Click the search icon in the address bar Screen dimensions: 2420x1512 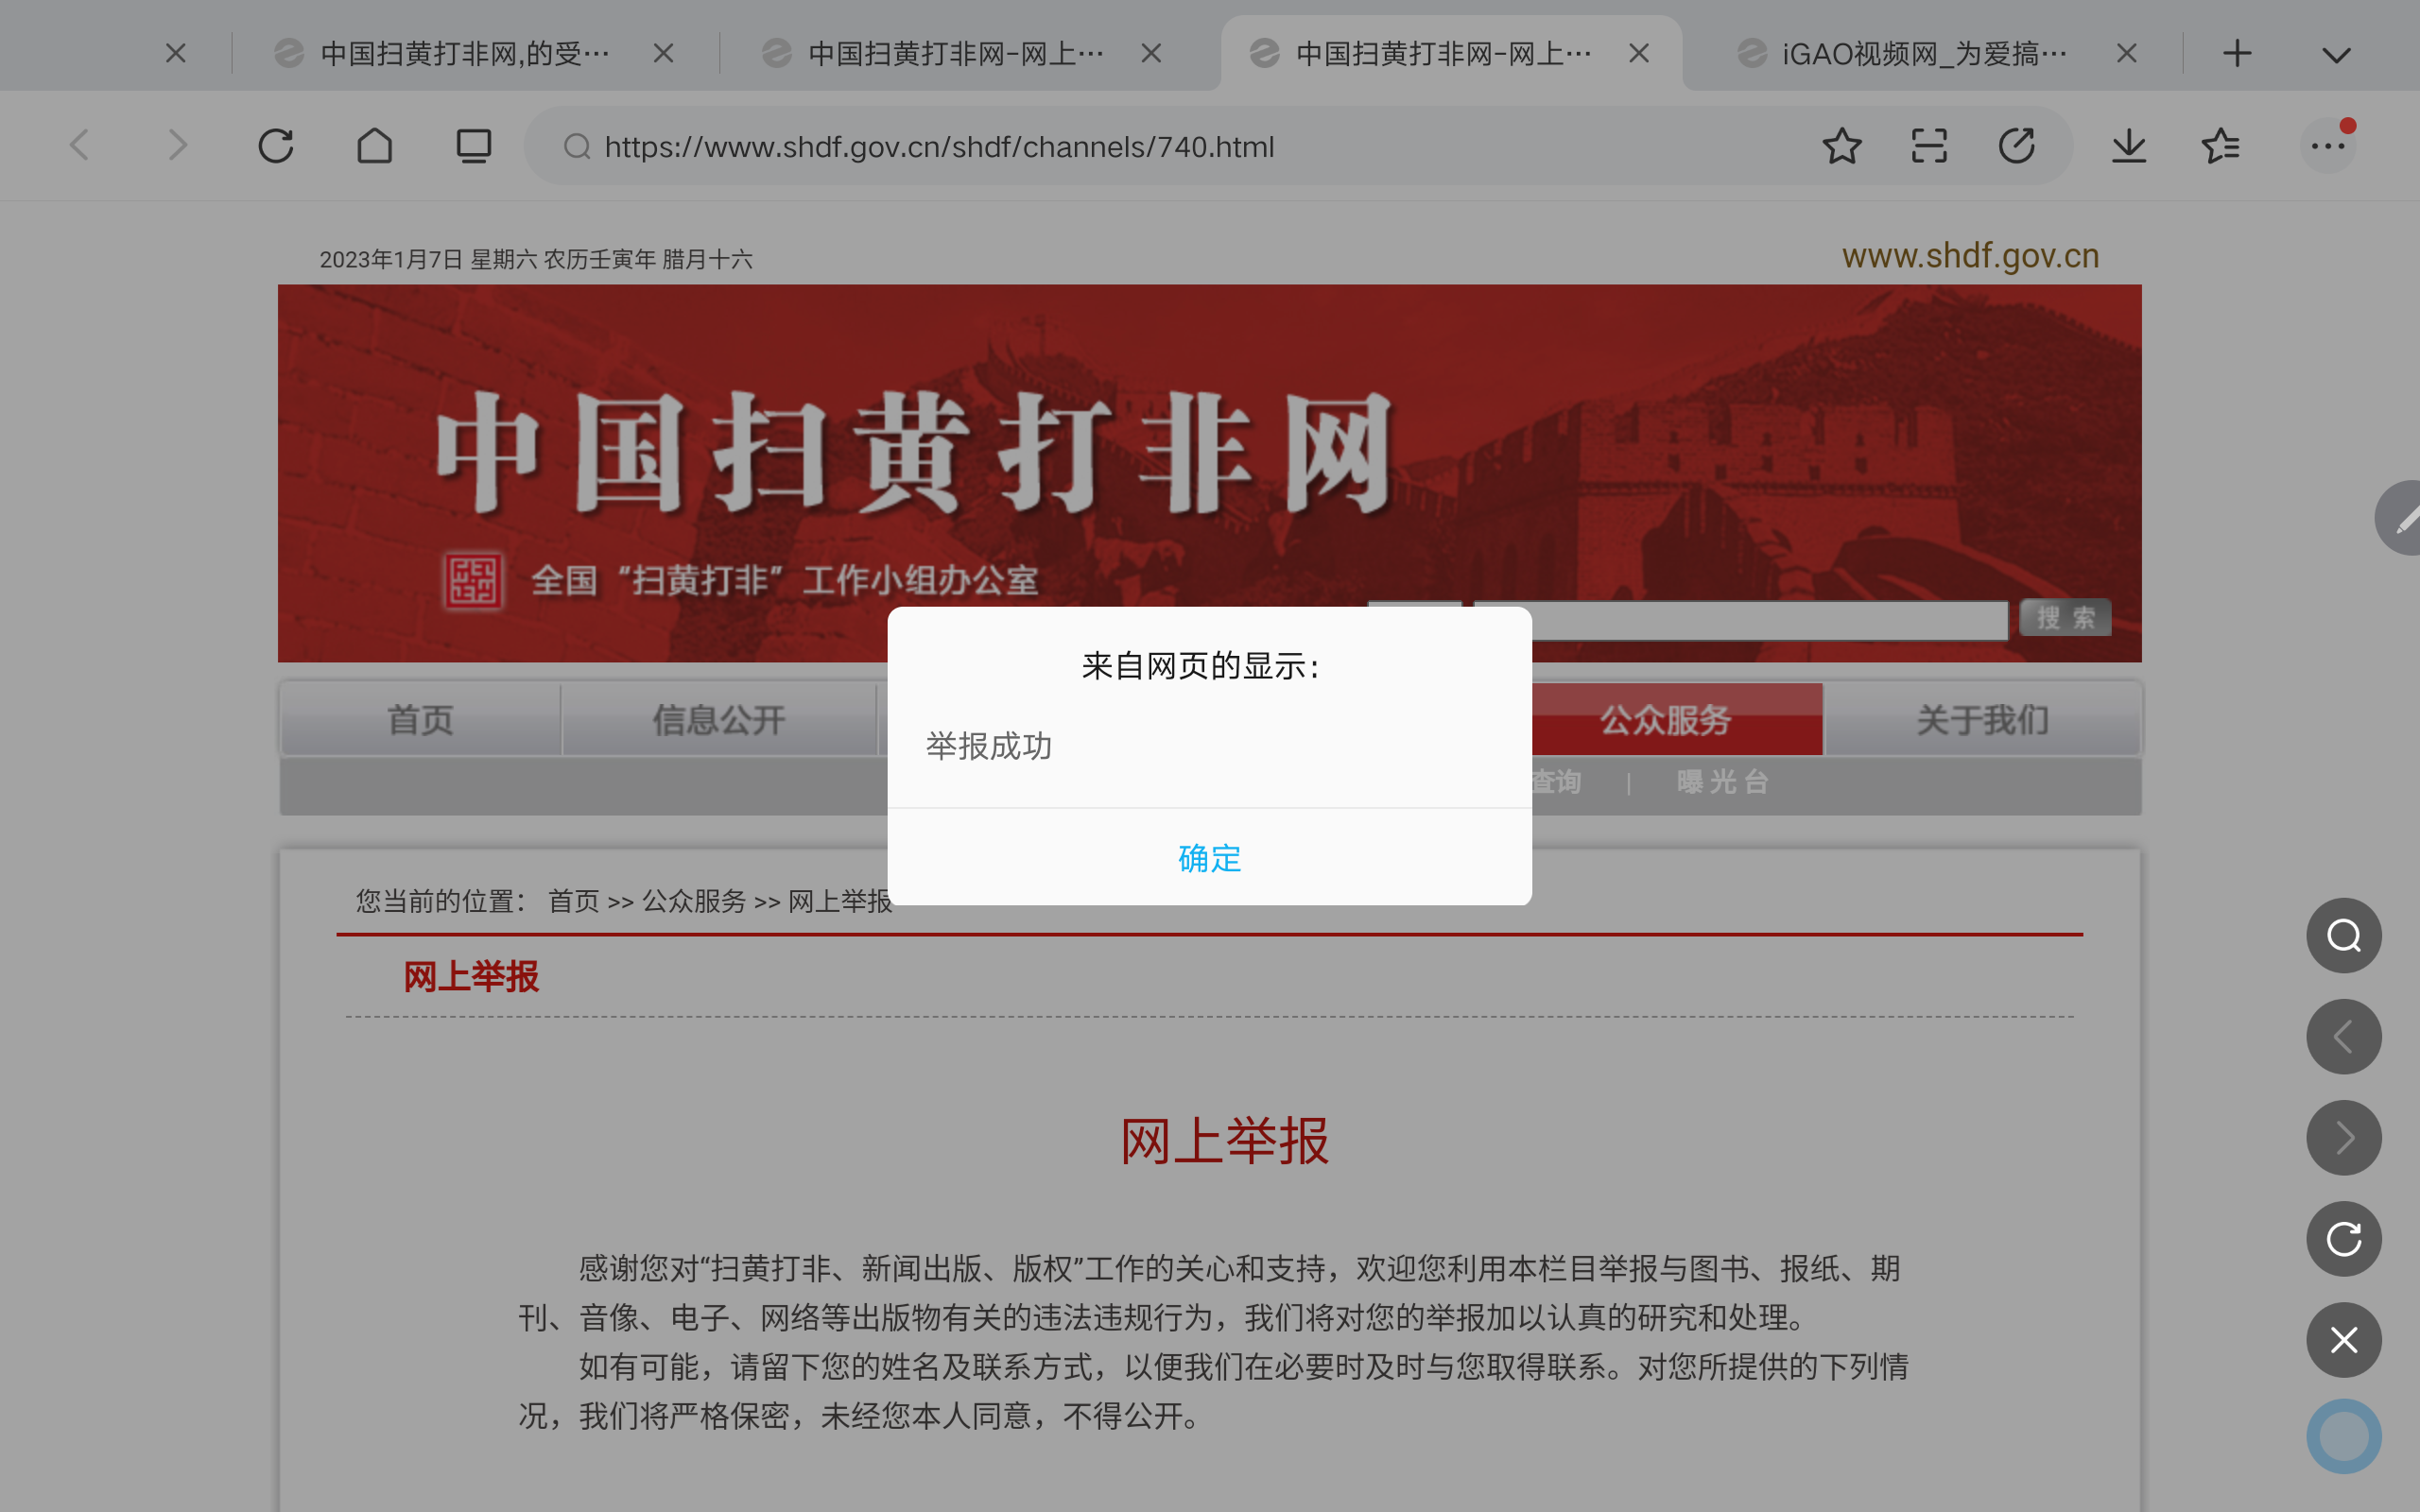tap(577, 147)
